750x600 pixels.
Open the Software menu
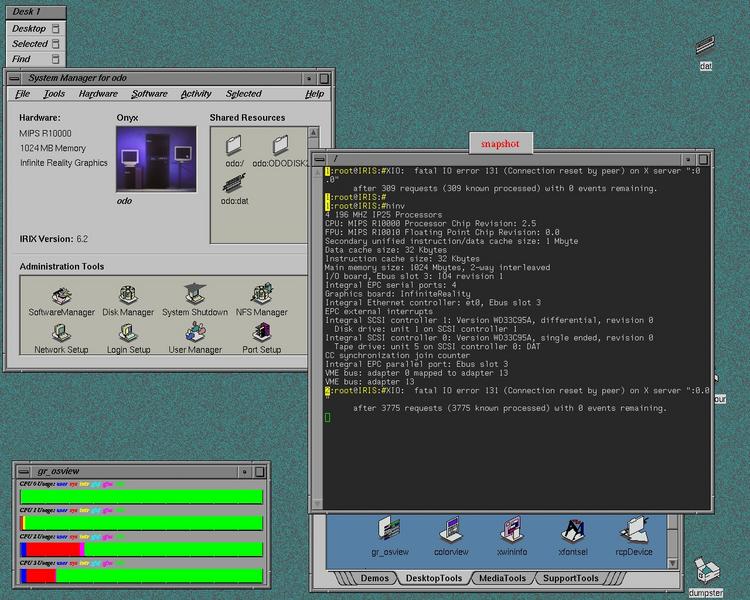pos(150,94)
